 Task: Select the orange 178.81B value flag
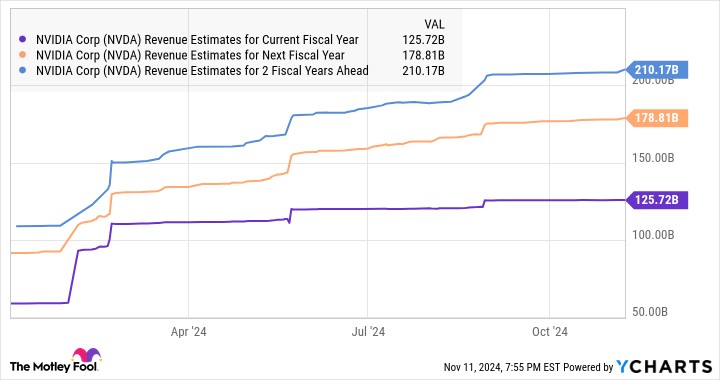click(x=657, y=118)
